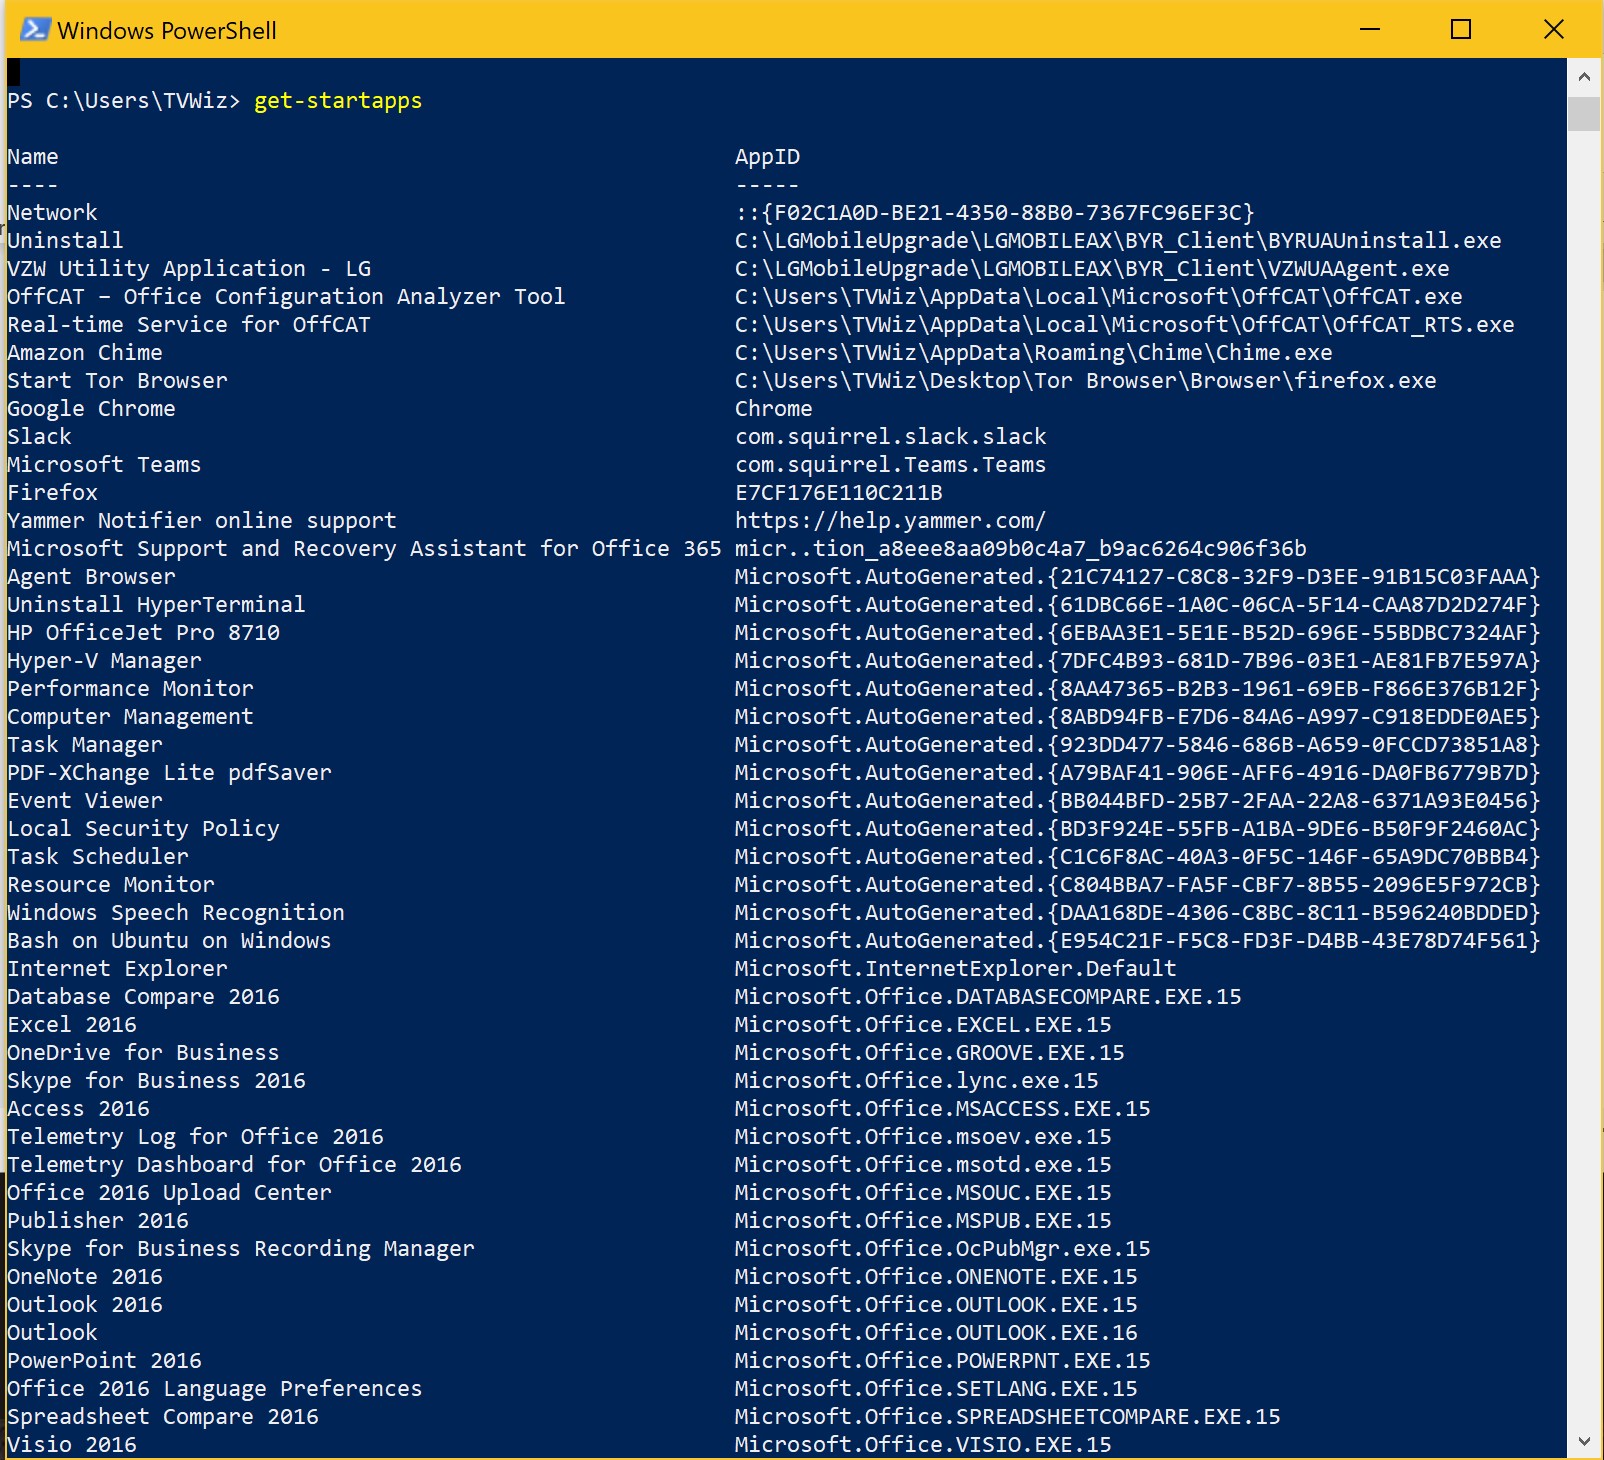This screenshot has height=1460, width=1604.
Task: Click 'Uninstall HyperTerminal' entry
Action: click(156, 605)
